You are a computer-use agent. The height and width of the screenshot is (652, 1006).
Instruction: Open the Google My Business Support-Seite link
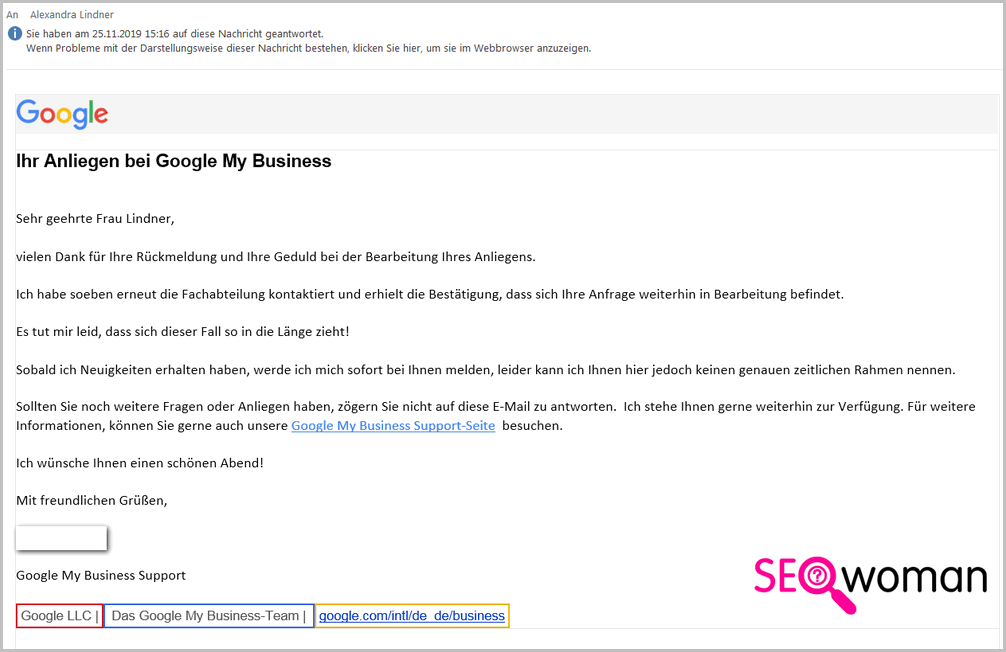pyautogui.click(x=393, y=425)
